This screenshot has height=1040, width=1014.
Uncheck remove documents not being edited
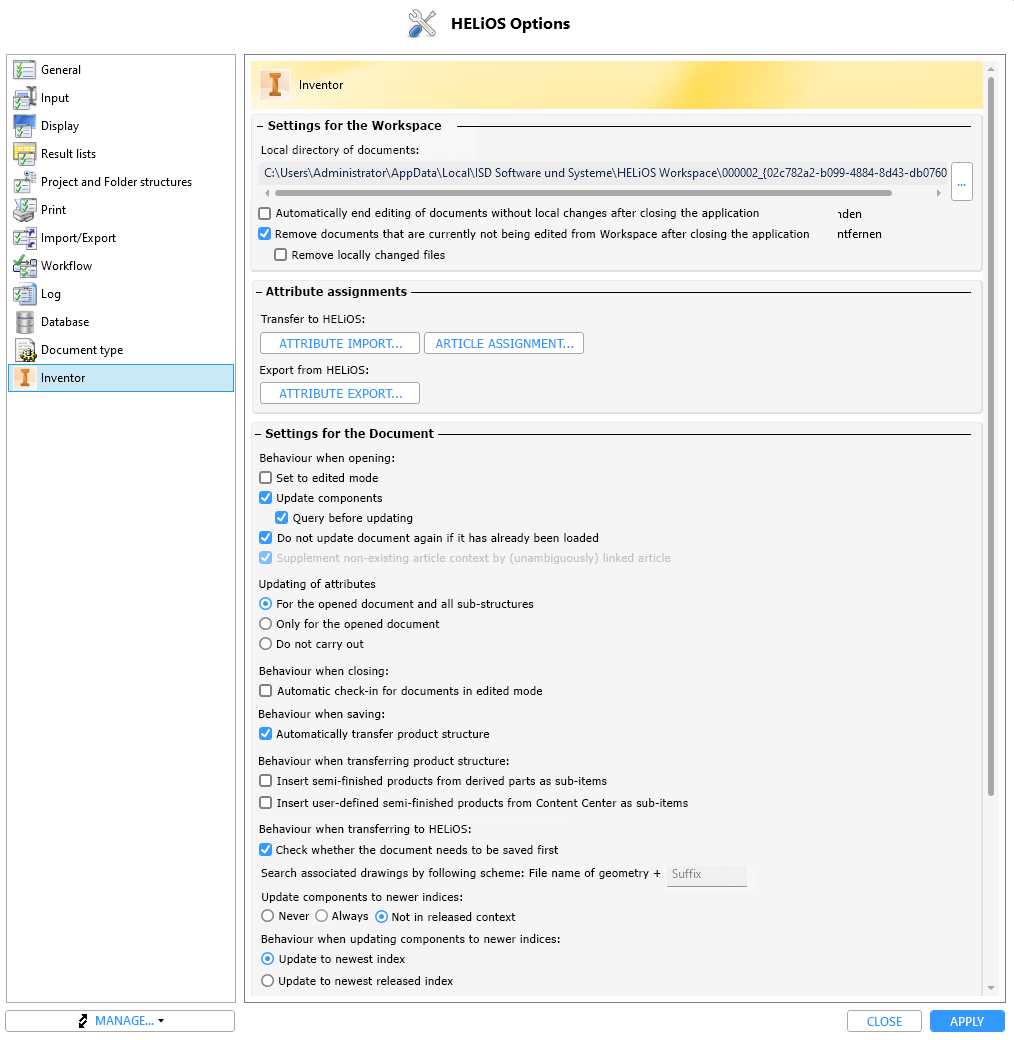pyautogui.click(x=265, y=233)
